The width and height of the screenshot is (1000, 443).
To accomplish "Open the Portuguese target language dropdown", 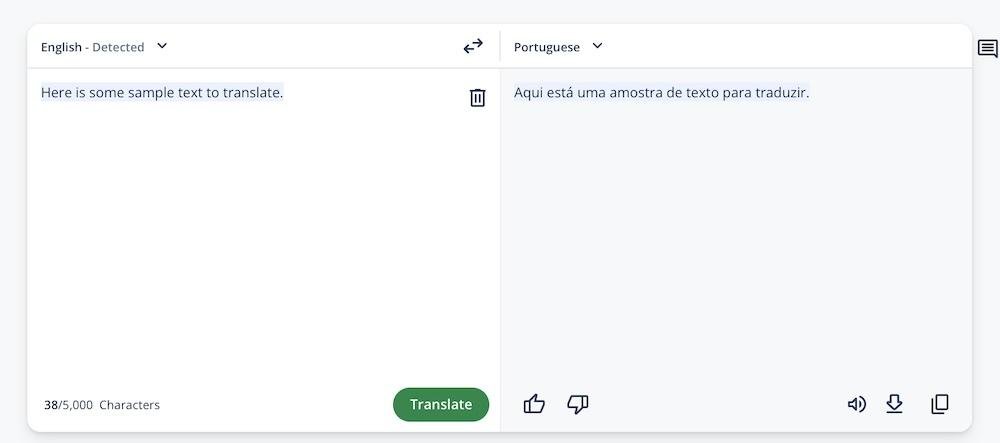I will [558, 46].
